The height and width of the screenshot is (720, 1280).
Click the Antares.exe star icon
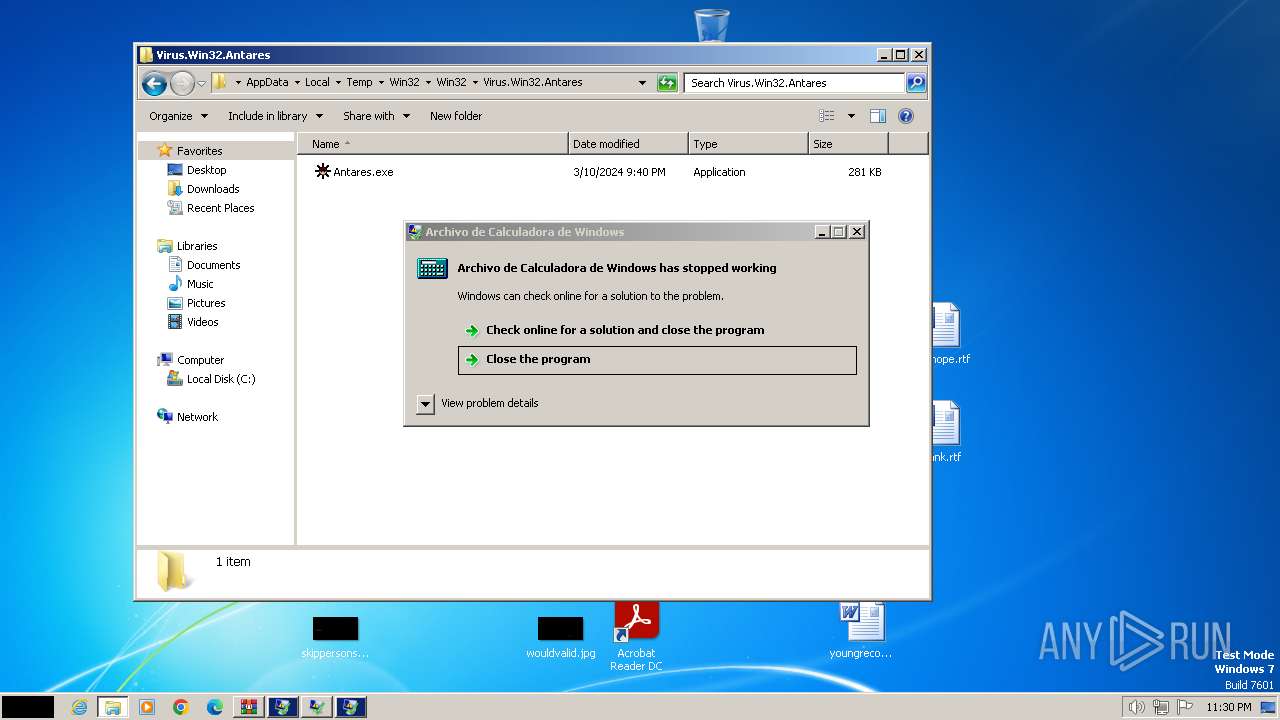click(x=322, y=171)
